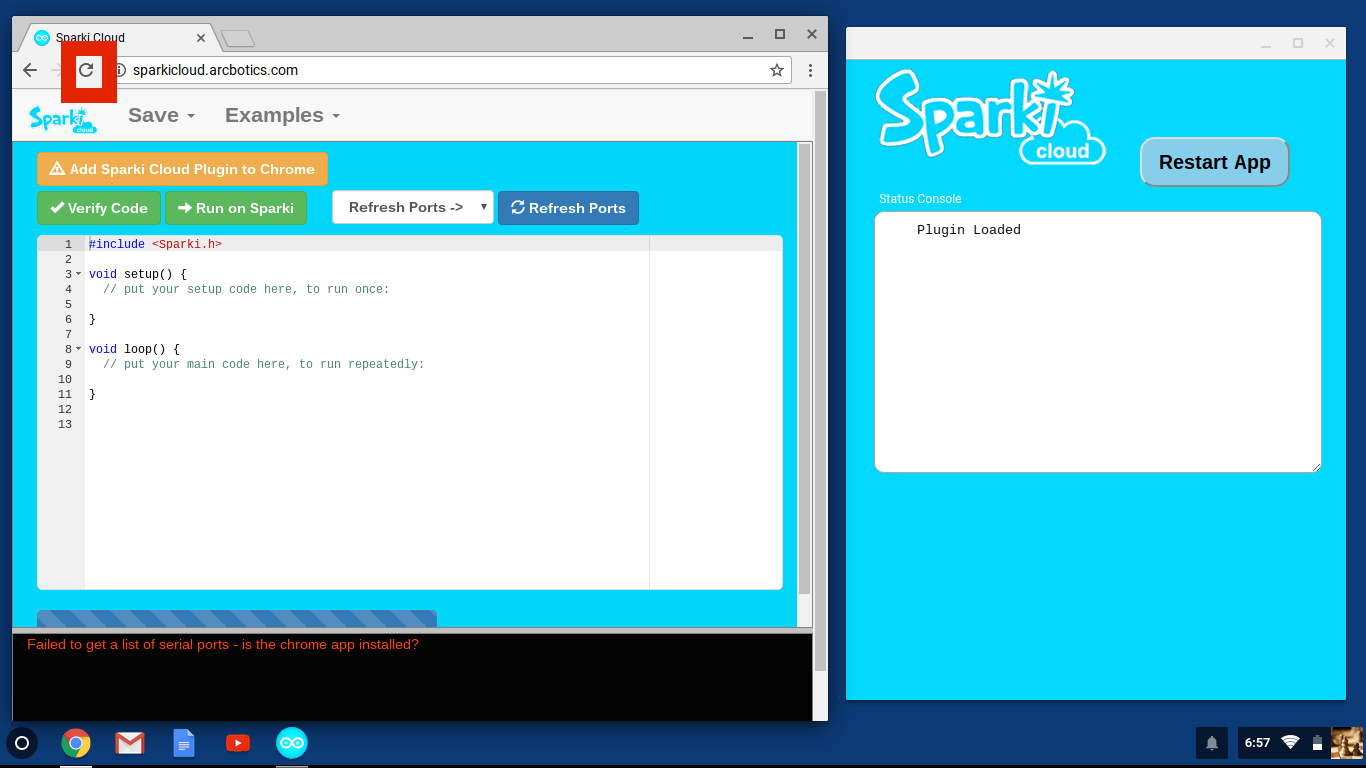
Task: Open a new browser tab
Action: point(238,38)
